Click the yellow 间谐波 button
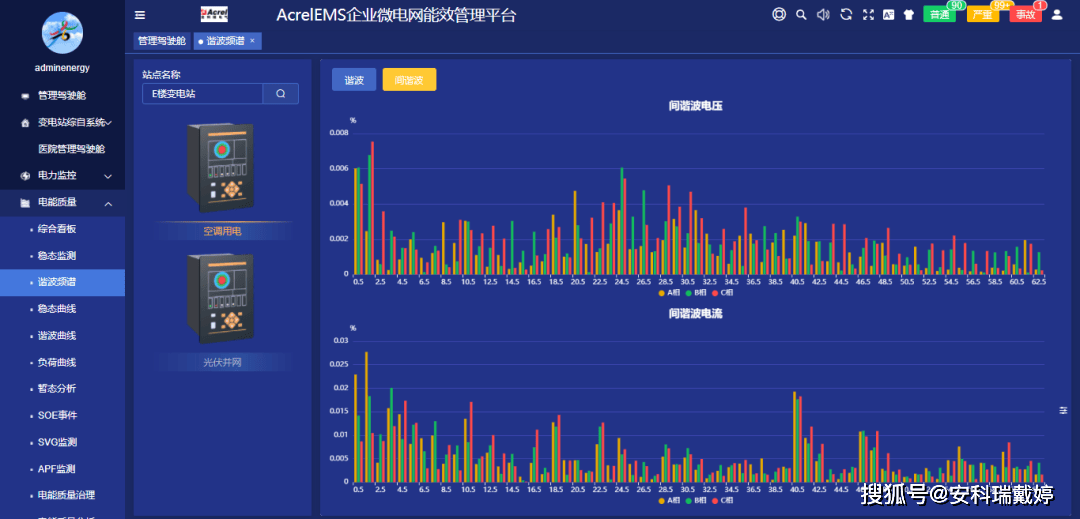This screenshot has height=519, width=1080. coord(409,80)
